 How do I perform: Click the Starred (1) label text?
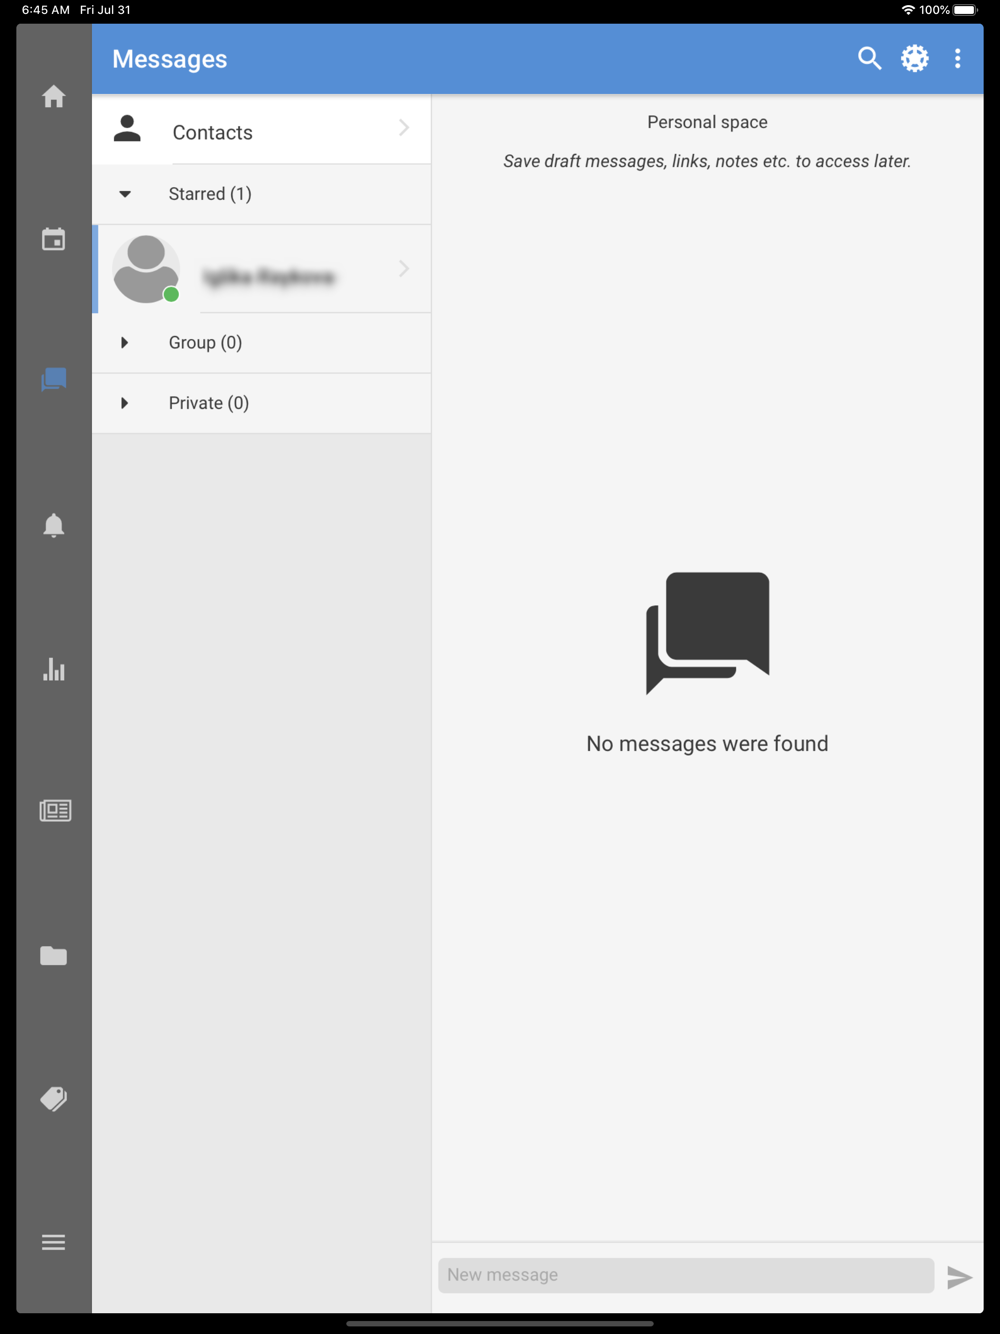tap(210, 194)
